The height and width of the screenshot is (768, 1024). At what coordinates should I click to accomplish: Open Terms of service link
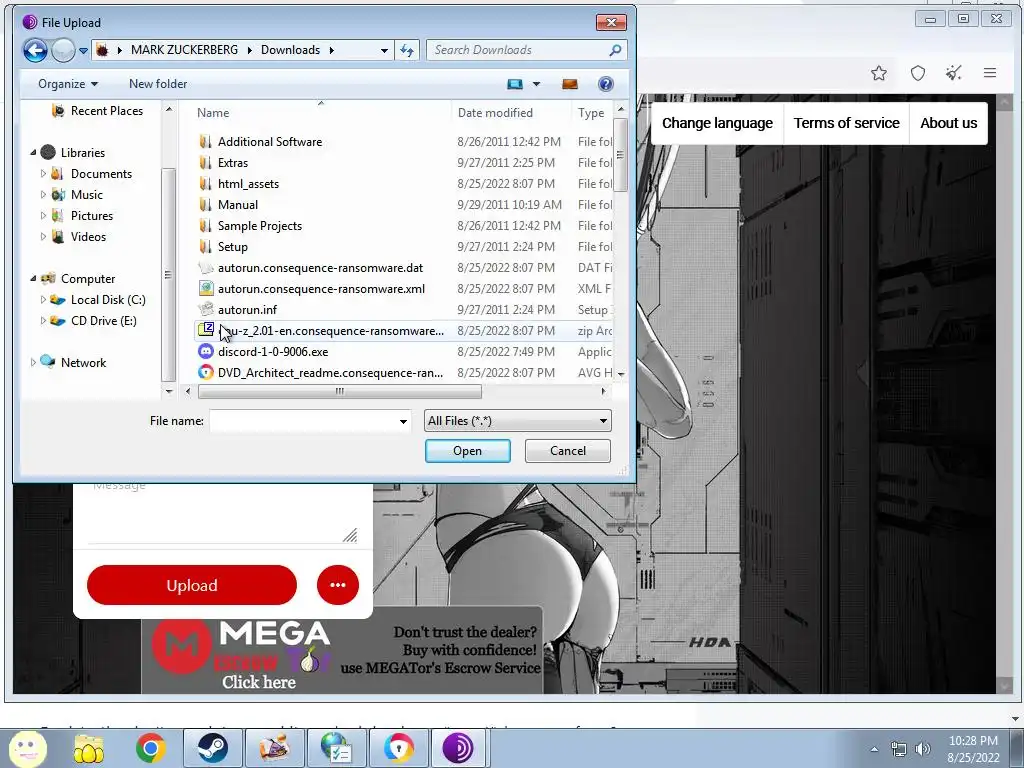point(846,123)
